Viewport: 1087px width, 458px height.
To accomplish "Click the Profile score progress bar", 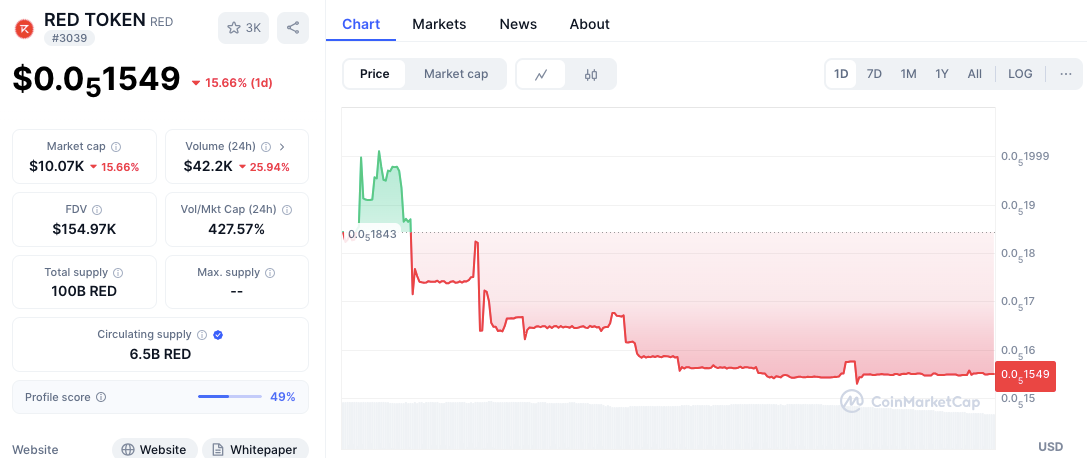I will [x=229, y=397].
